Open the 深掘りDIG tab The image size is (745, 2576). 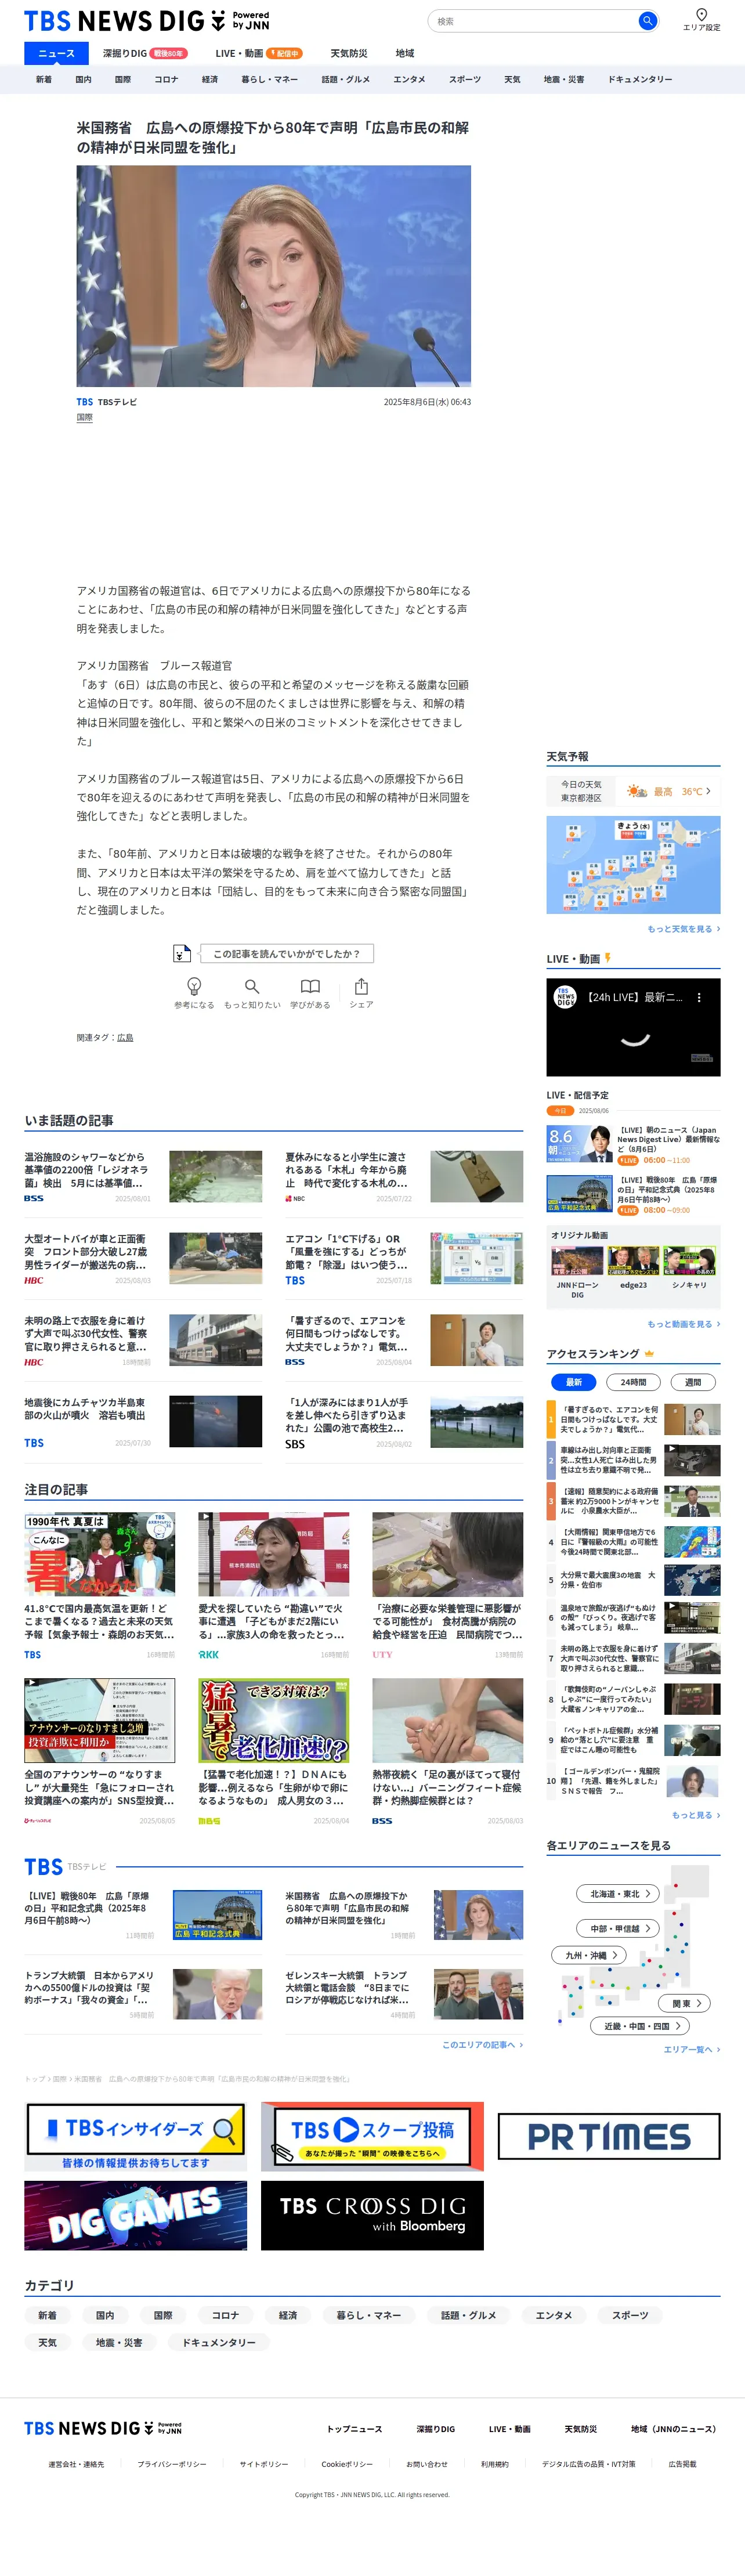click(145, 54)
